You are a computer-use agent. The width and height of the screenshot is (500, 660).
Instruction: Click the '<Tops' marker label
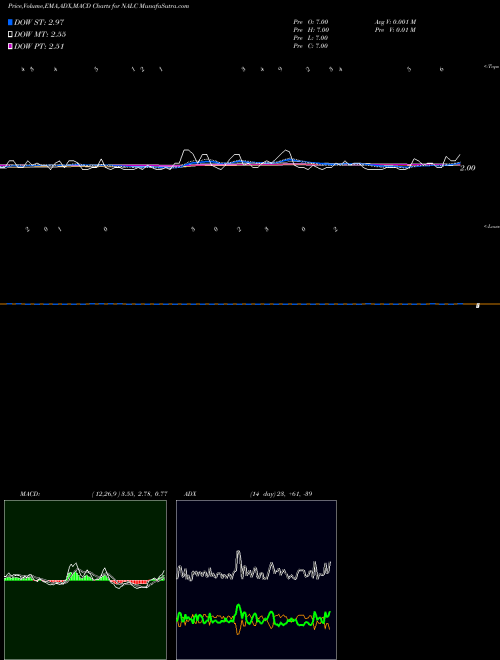tap(492, 67)
